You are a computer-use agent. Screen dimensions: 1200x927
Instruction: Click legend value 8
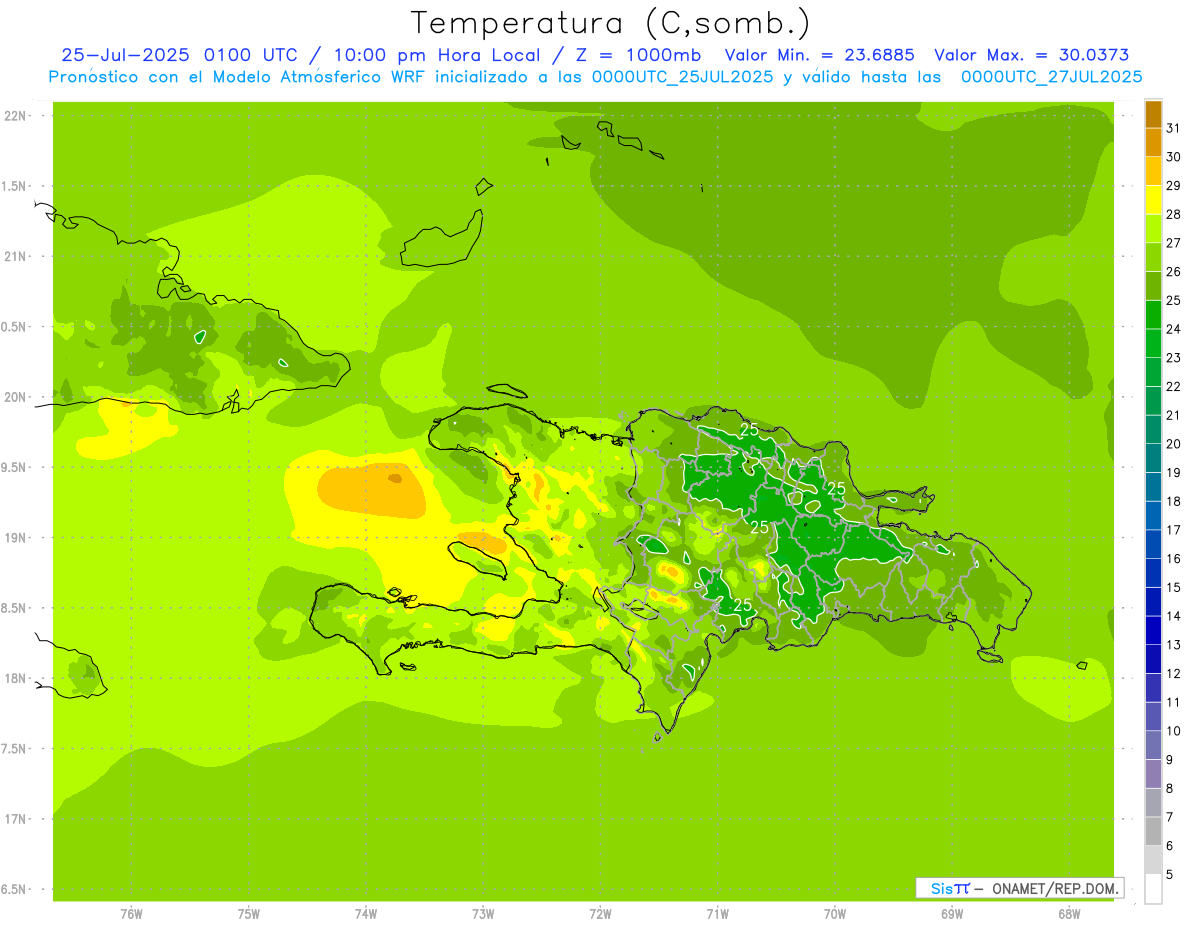(1170, 788)
